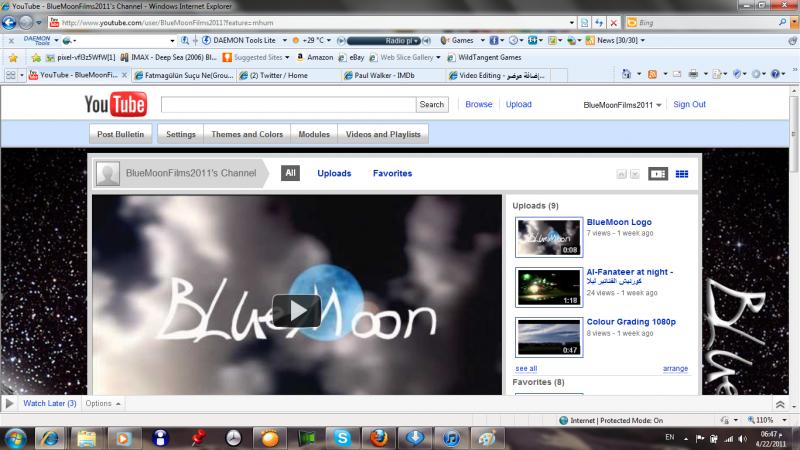Click the IE Home toolbar icon

[627, 74]
